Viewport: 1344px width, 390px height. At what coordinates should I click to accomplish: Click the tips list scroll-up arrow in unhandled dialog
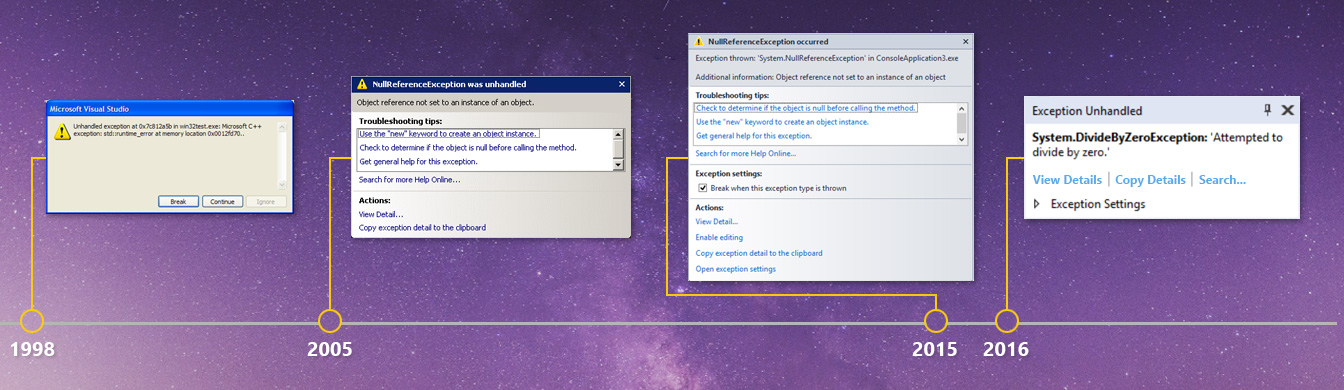coord(618,134)
